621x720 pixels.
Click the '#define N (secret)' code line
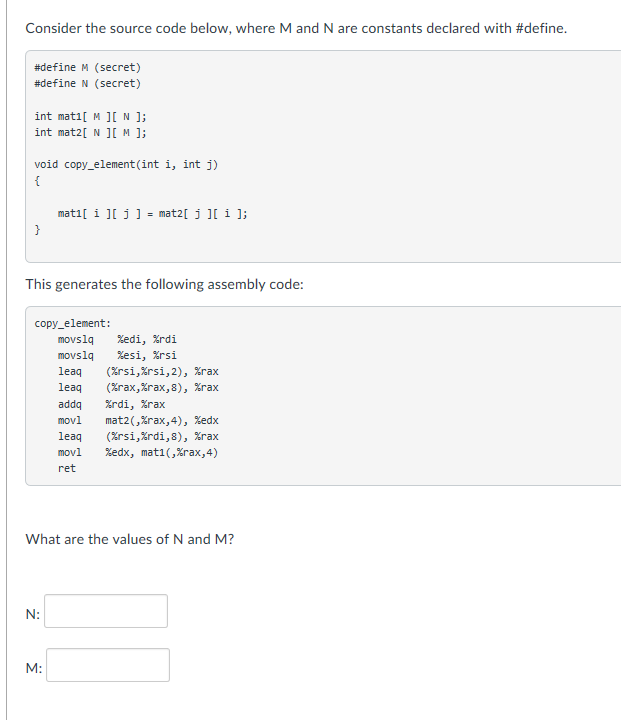tap(88, 84)
